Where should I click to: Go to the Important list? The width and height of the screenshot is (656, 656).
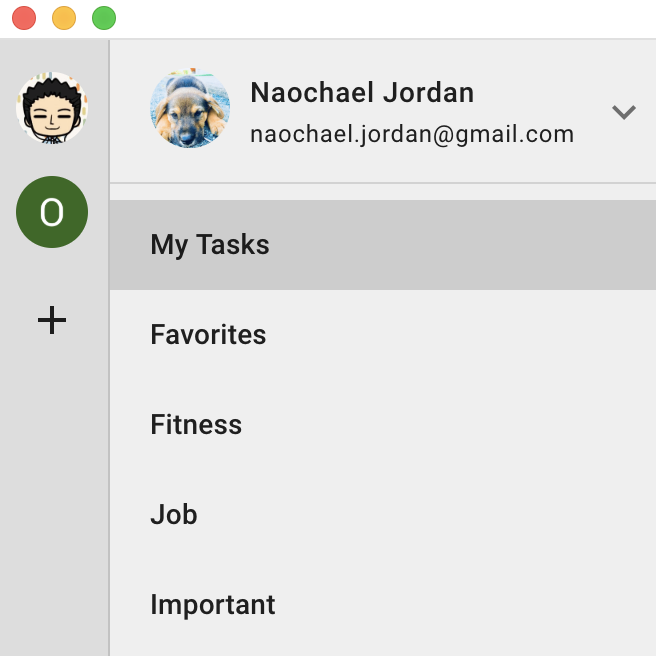(383, 605)
